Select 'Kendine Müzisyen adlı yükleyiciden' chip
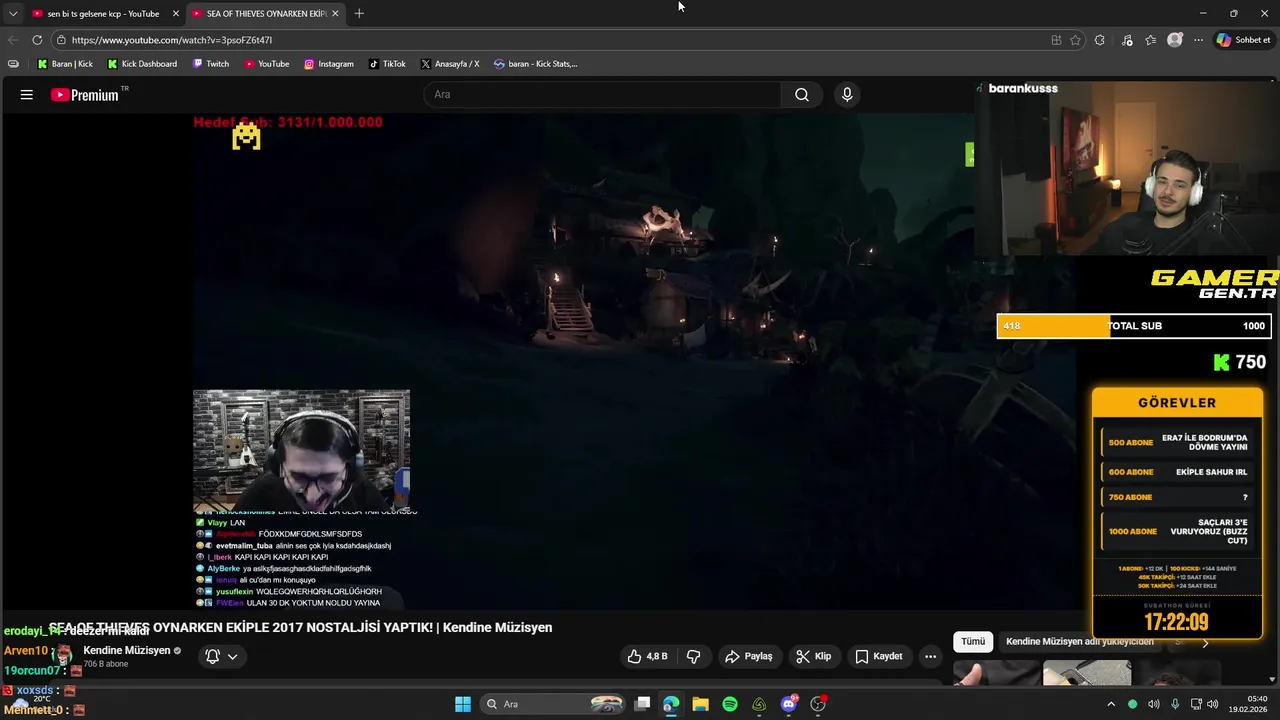 click(x=1079, y=641)
